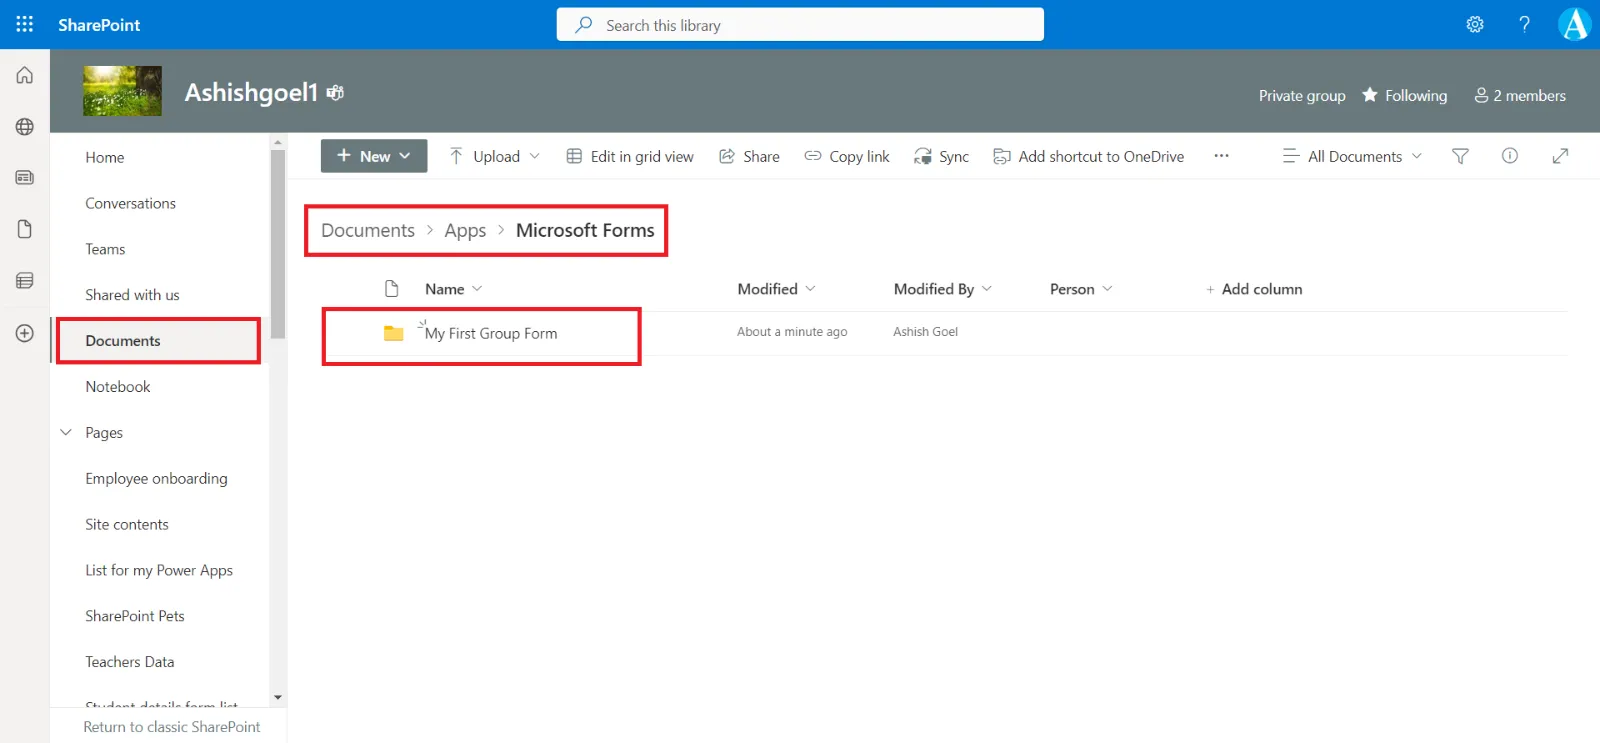Open the account profile avatar

pos(1575,24)
